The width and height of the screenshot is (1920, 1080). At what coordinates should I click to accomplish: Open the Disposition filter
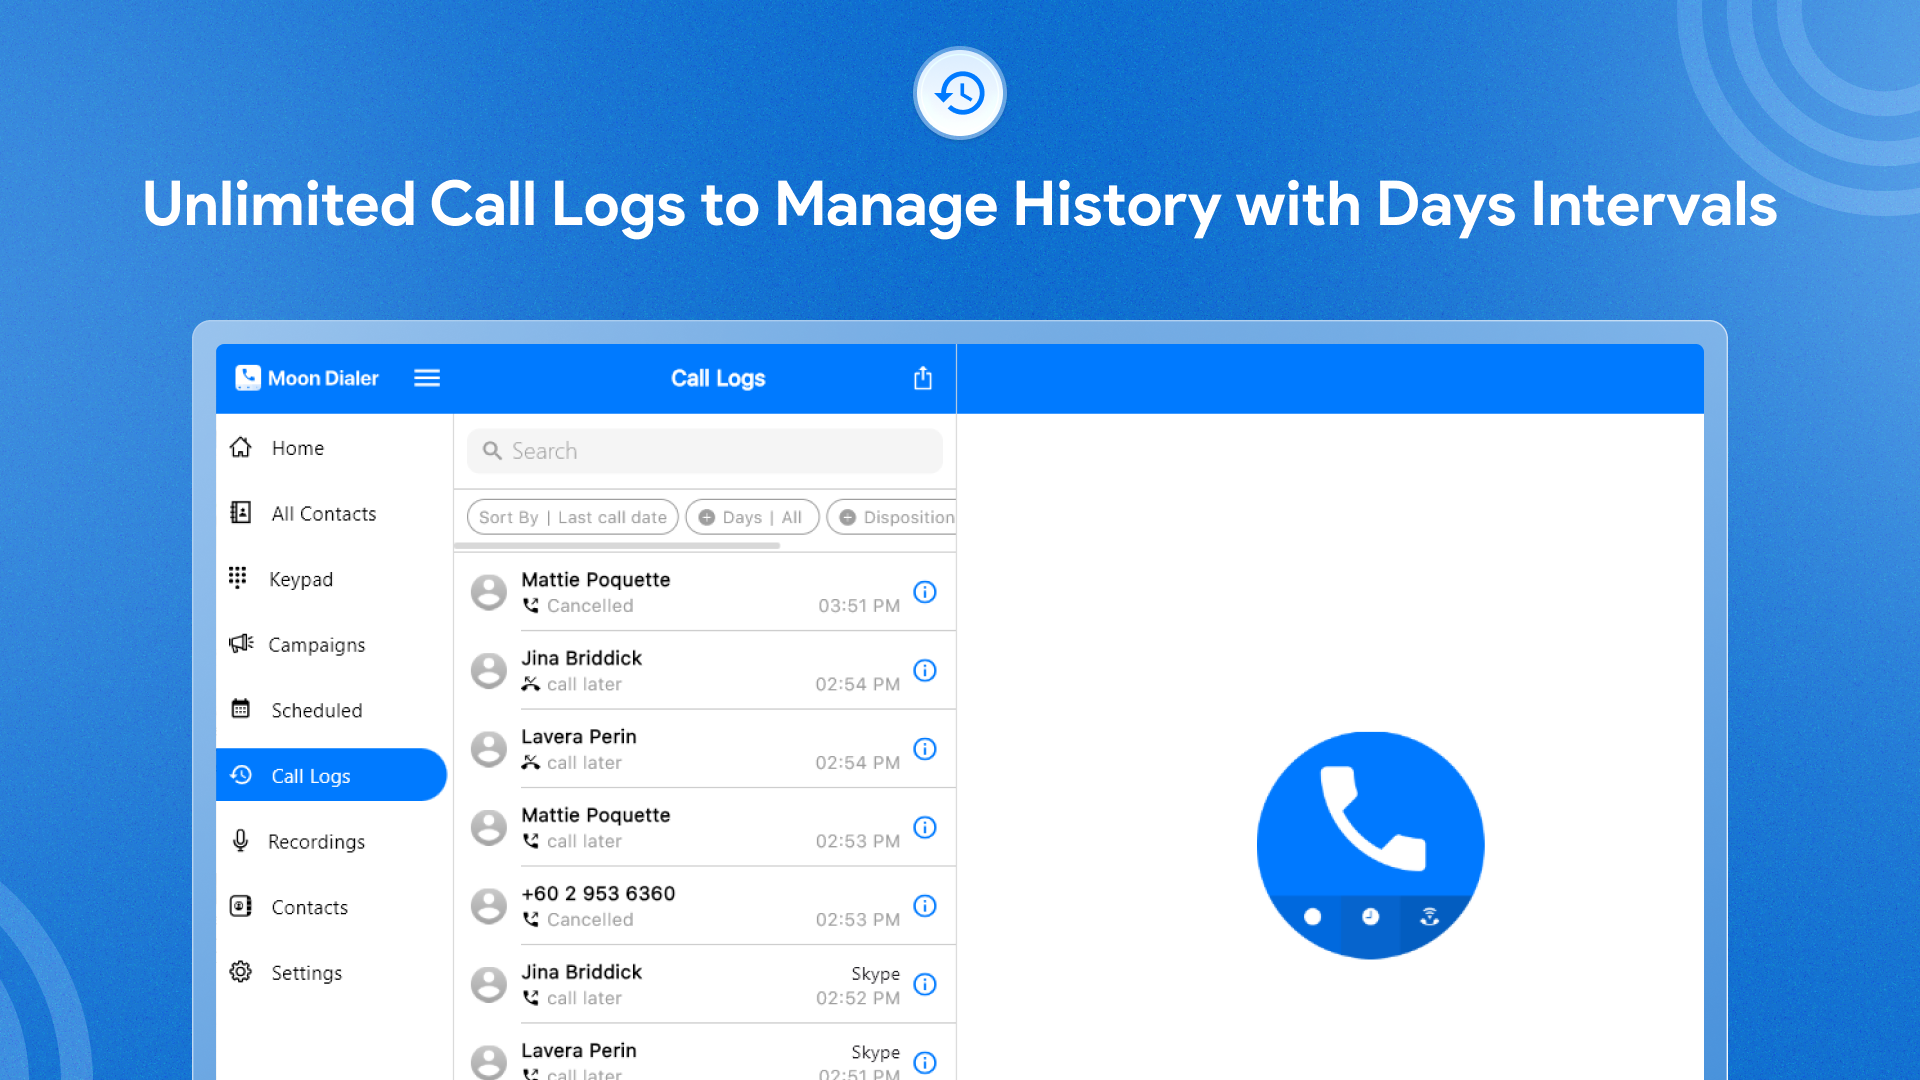[x=892, y=517]
